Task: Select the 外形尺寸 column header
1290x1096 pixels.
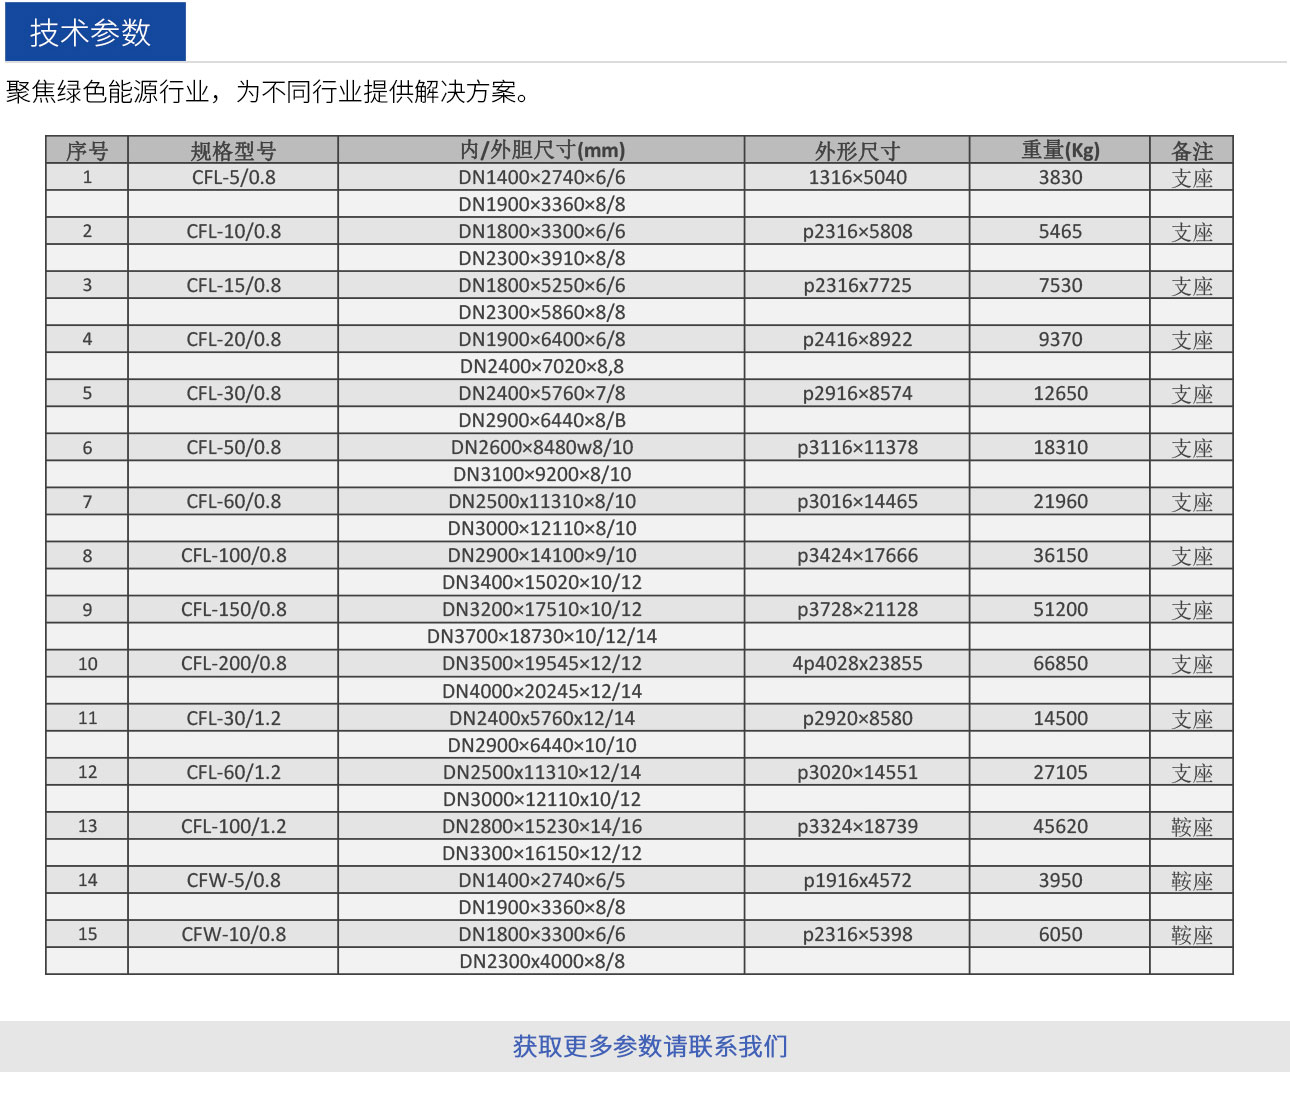Action: point(857,151)
